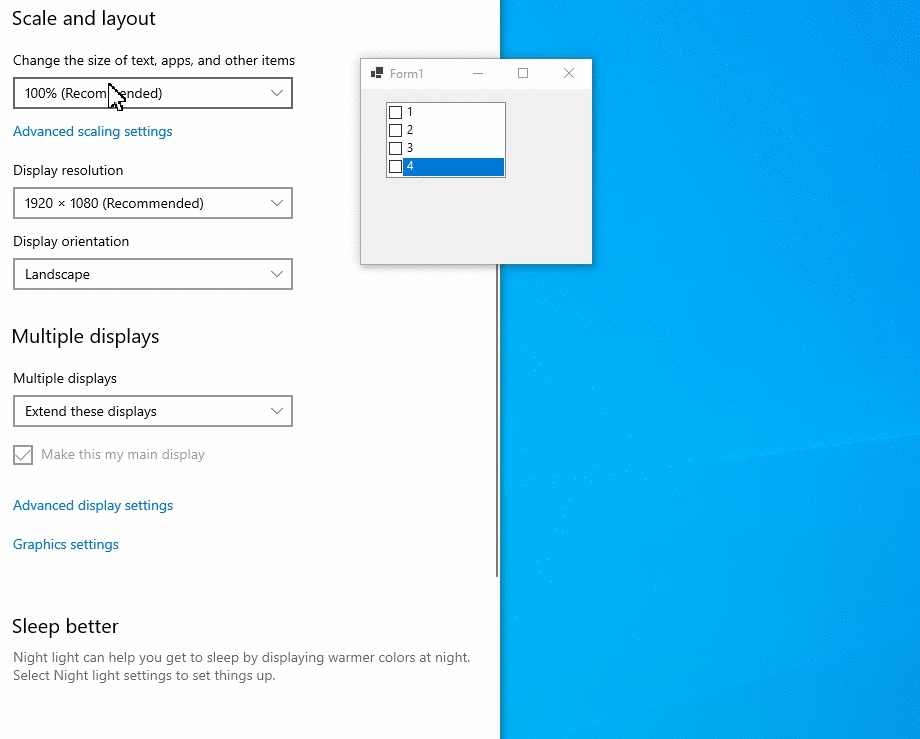Check the checkbox for item 2
This screenshot has height=739, width=920.
click(x=396, y=130)
